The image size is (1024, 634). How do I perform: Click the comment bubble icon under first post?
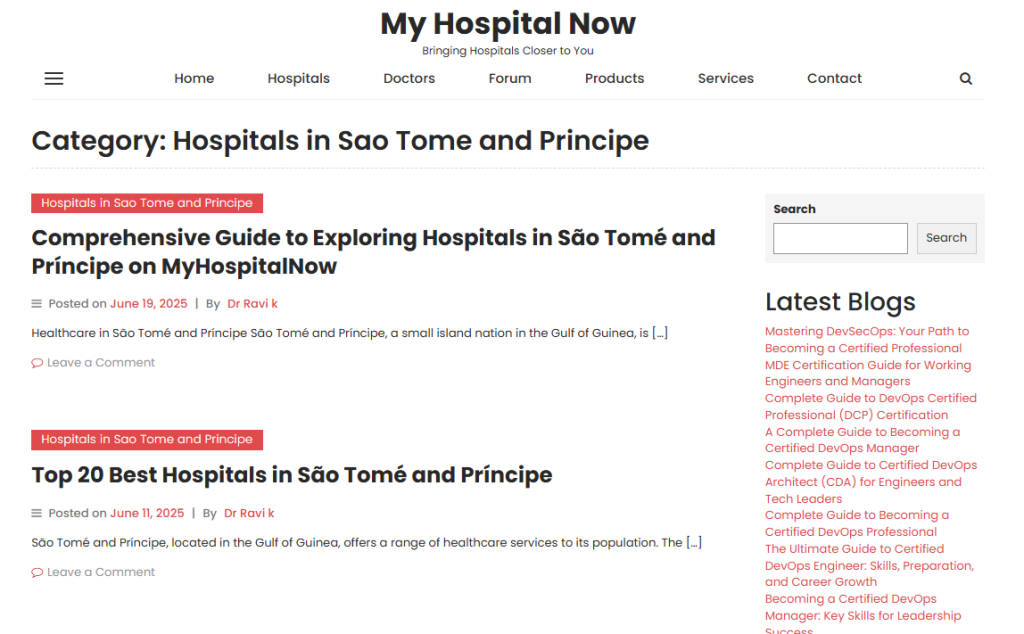pos(37,363)
